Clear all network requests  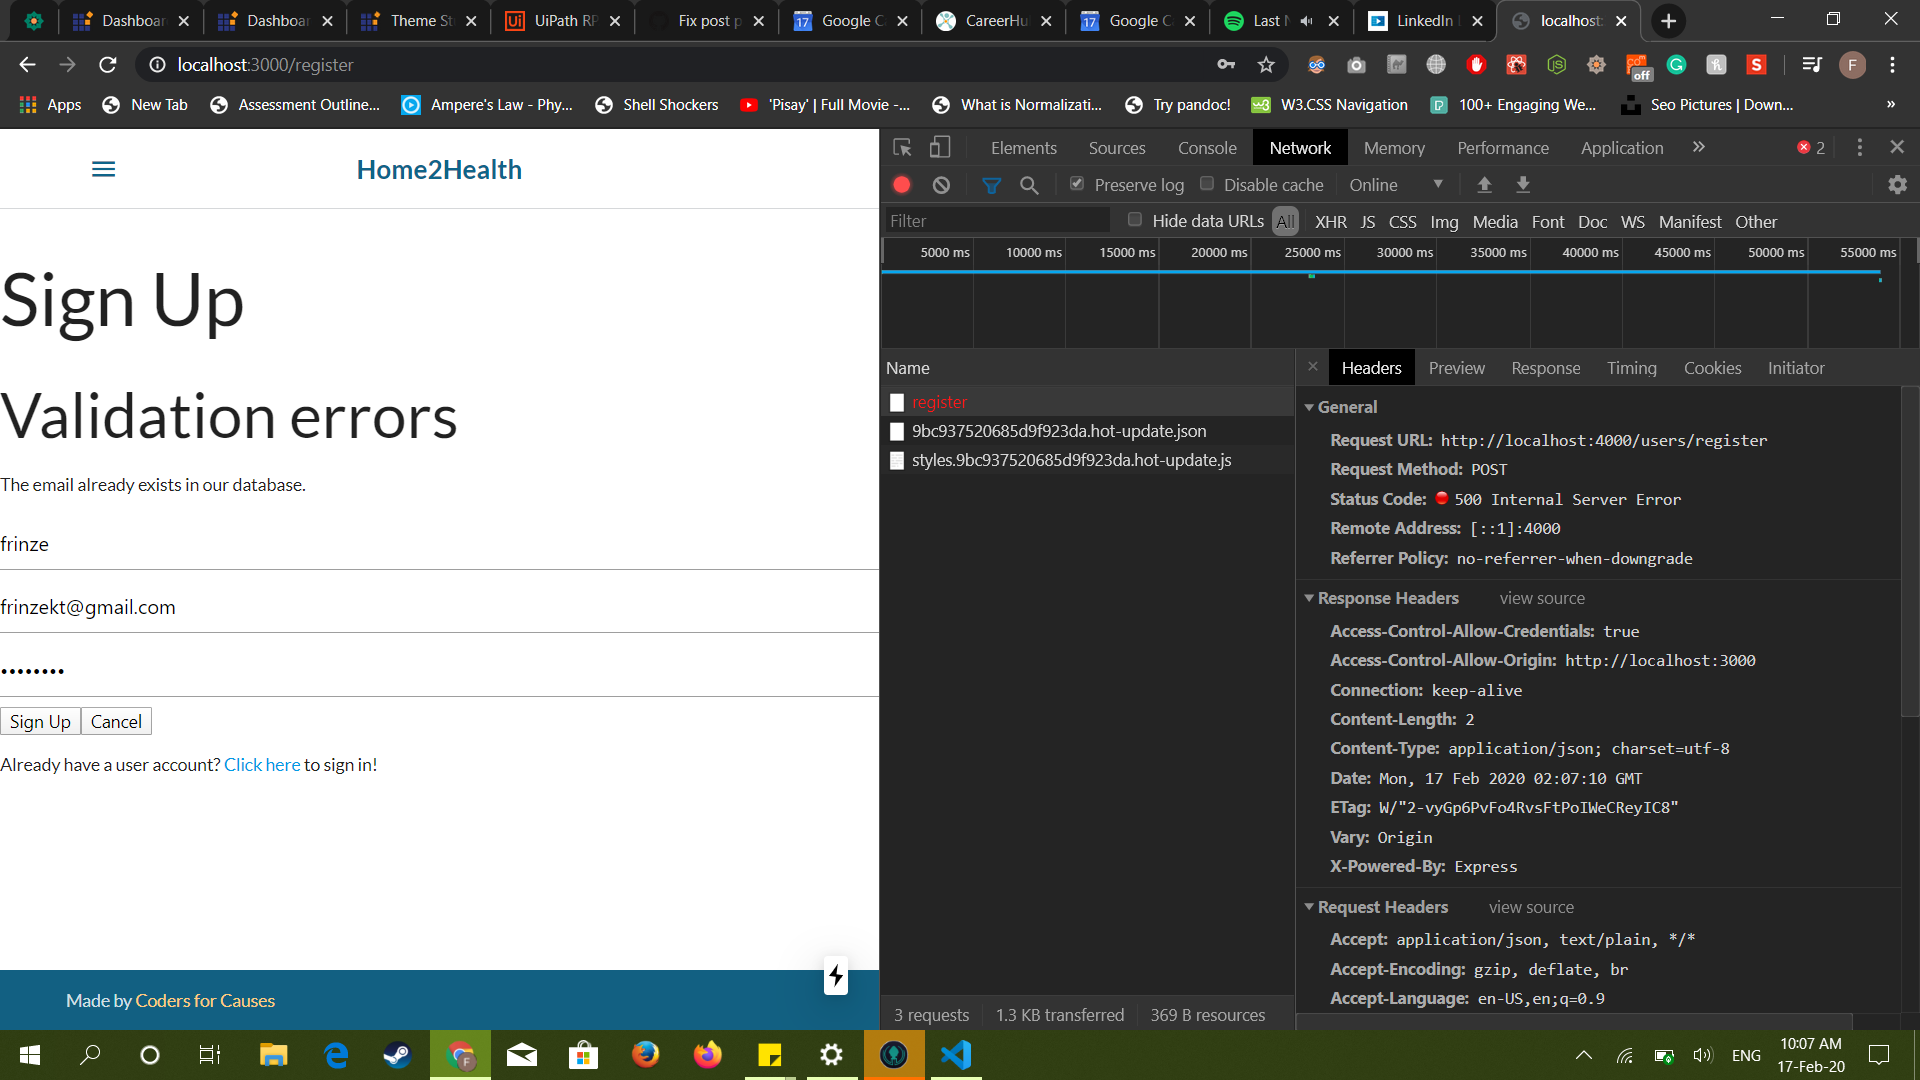(941, 184)
